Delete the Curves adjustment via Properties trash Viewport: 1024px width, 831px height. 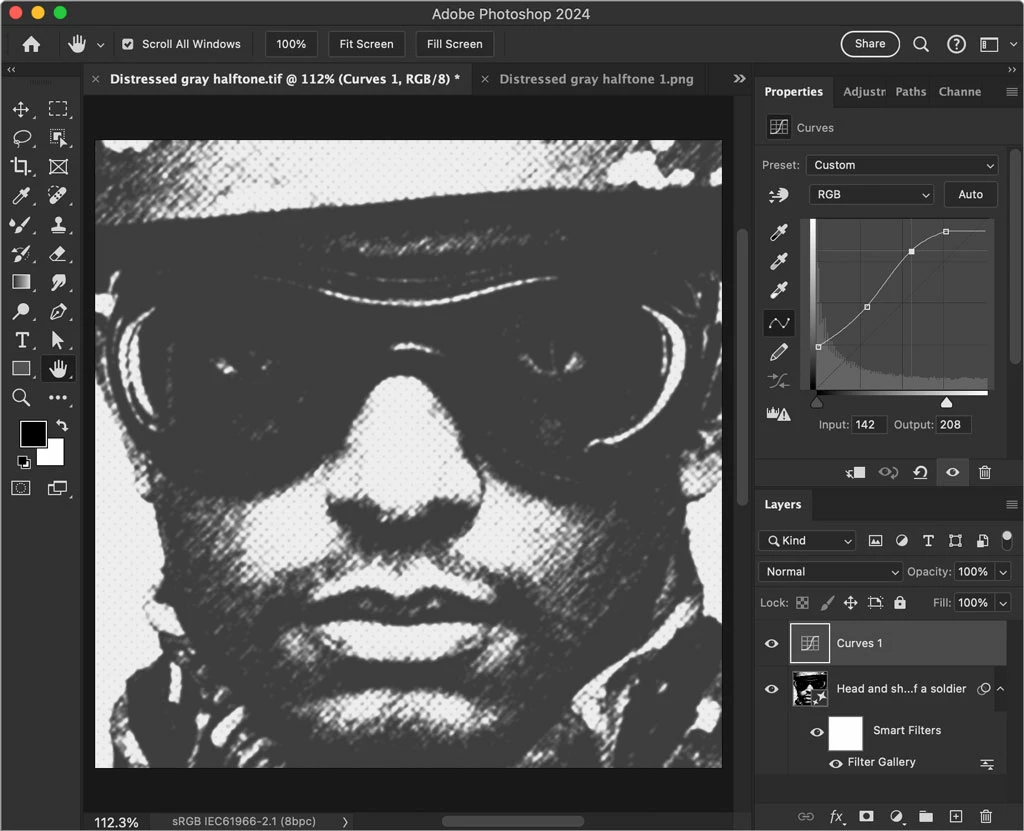coord(985,472)
